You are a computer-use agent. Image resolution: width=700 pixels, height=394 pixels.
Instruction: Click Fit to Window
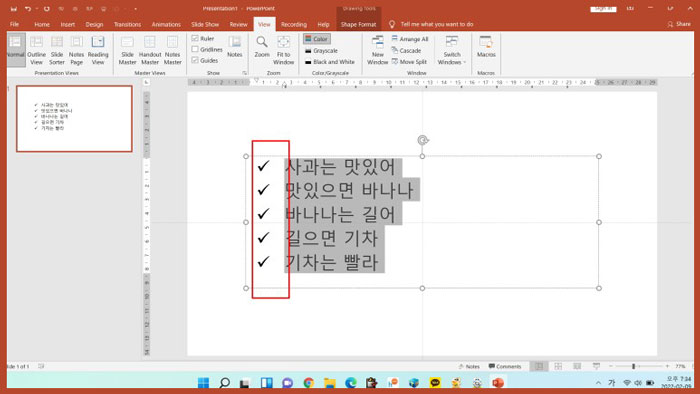coord(283,50)
